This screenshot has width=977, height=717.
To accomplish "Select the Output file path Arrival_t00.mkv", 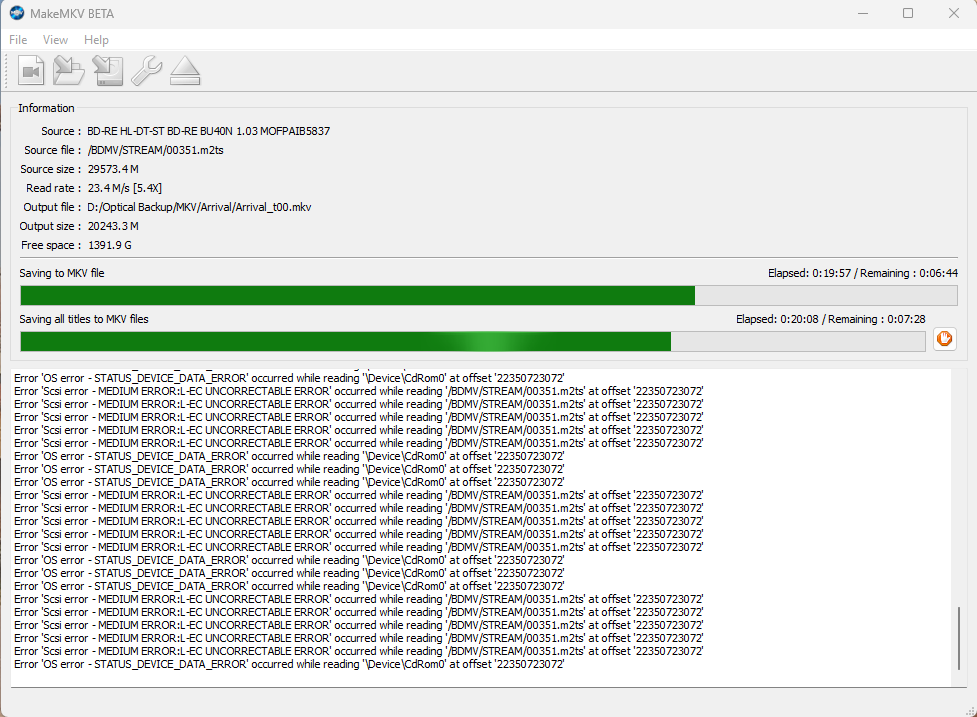I will pyautogui.click(x=199, y=207).
